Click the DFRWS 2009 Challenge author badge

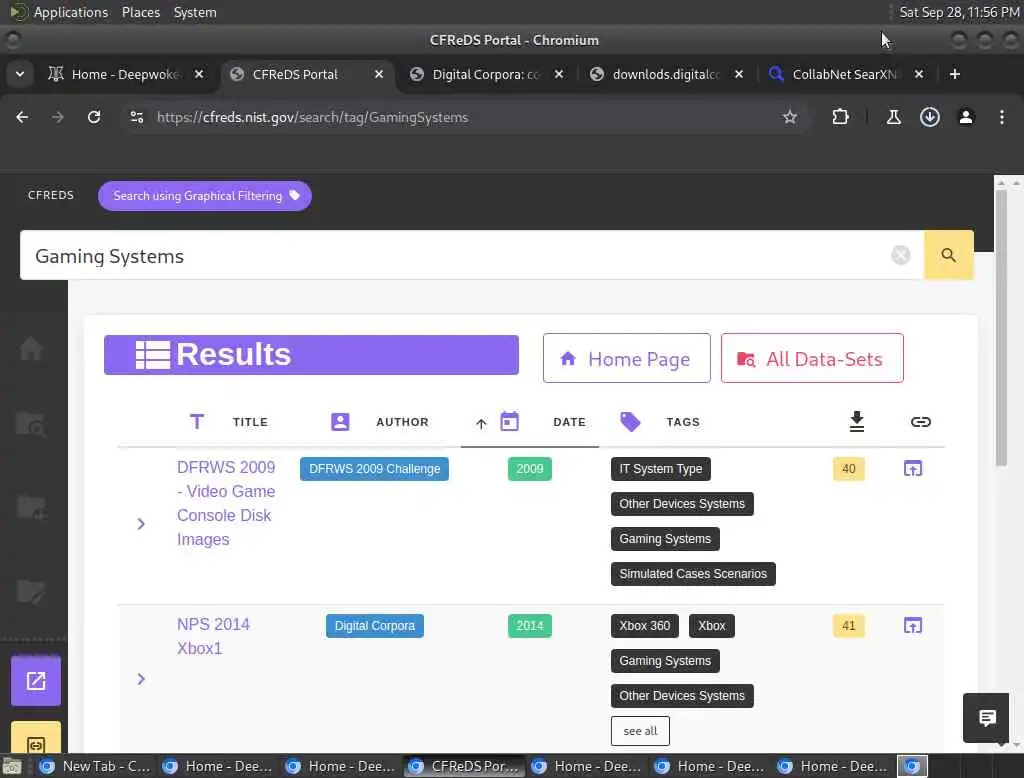click(x=374, y=469)
